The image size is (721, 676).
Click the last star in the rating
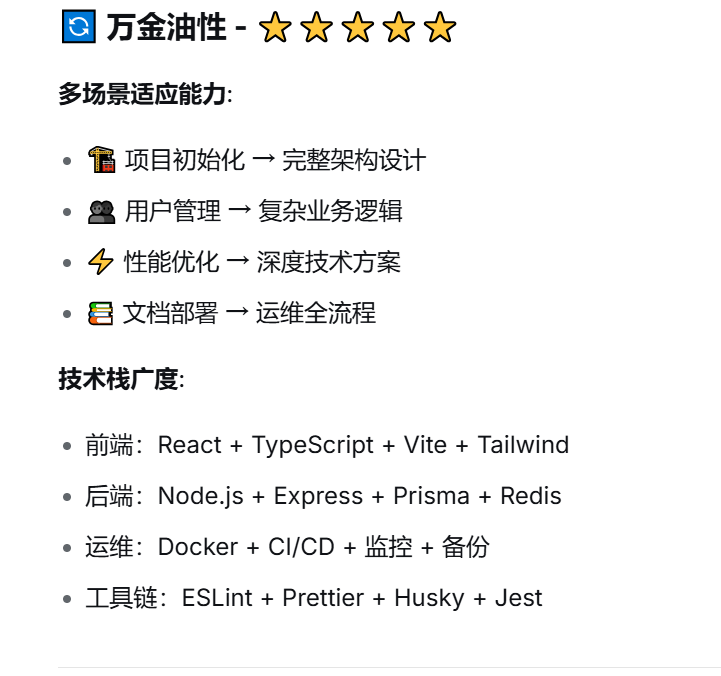click(439, 28)
